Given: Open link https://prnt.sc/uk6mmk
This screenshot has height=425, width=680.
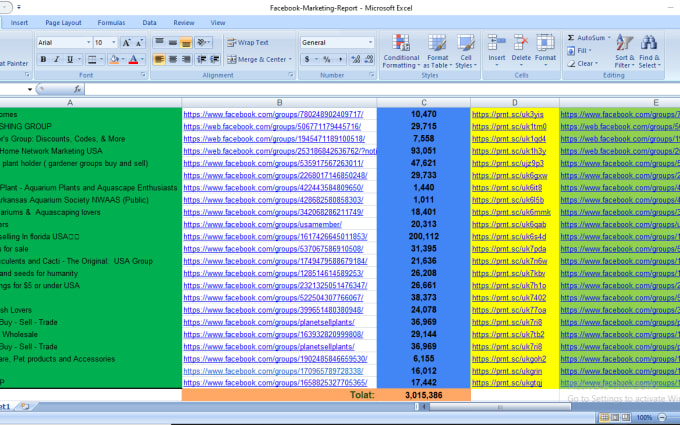Looking at the screenshot, I should point(511,212).
